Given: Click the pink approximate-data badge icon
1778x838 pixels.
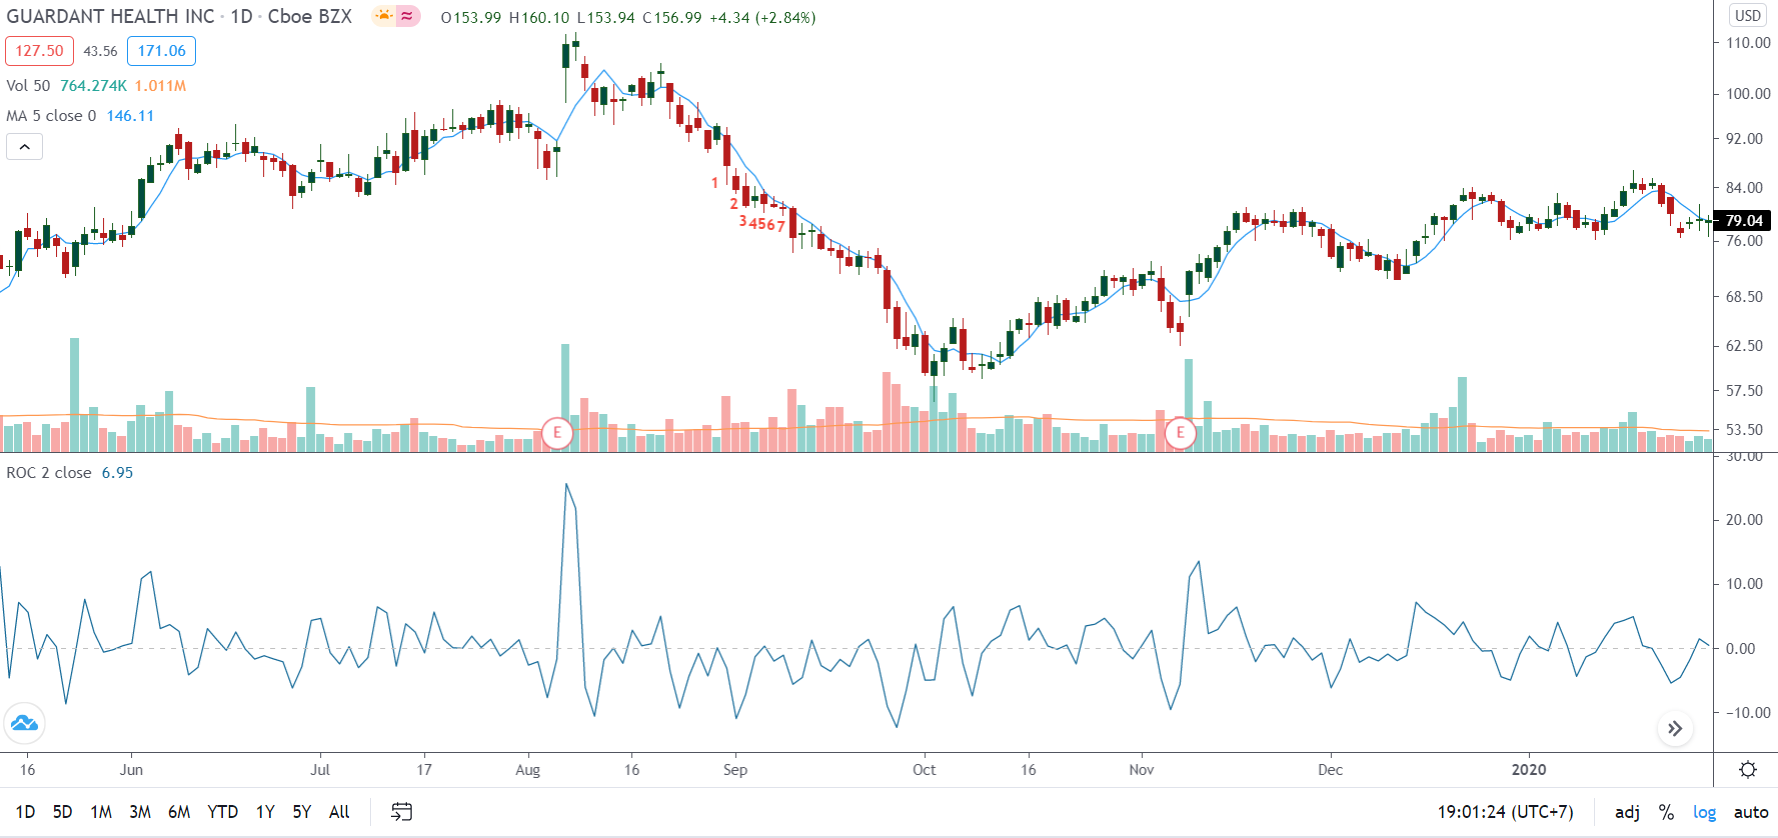Looking at the screenshot, I should pyautogui.click(x=407, y=16).
